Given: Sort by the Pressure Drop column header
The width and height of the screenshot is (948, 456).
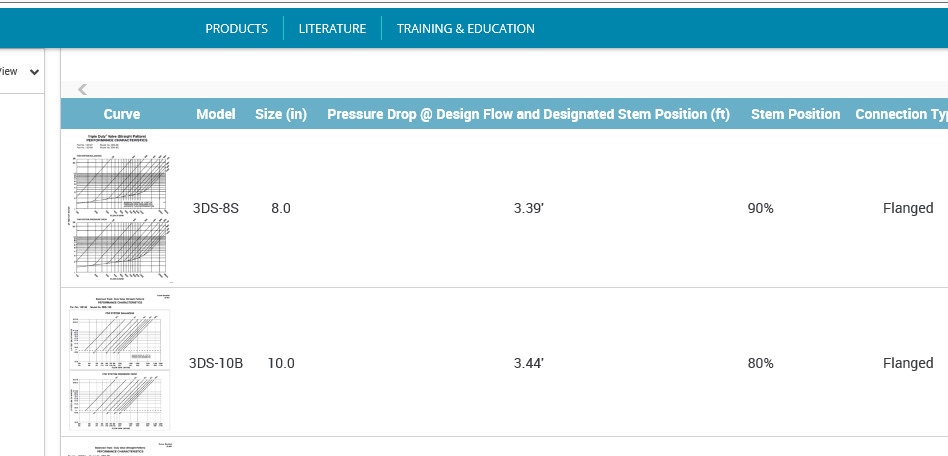Looking at the screenshot, I should pyautogui.click(x=528, y=114).
